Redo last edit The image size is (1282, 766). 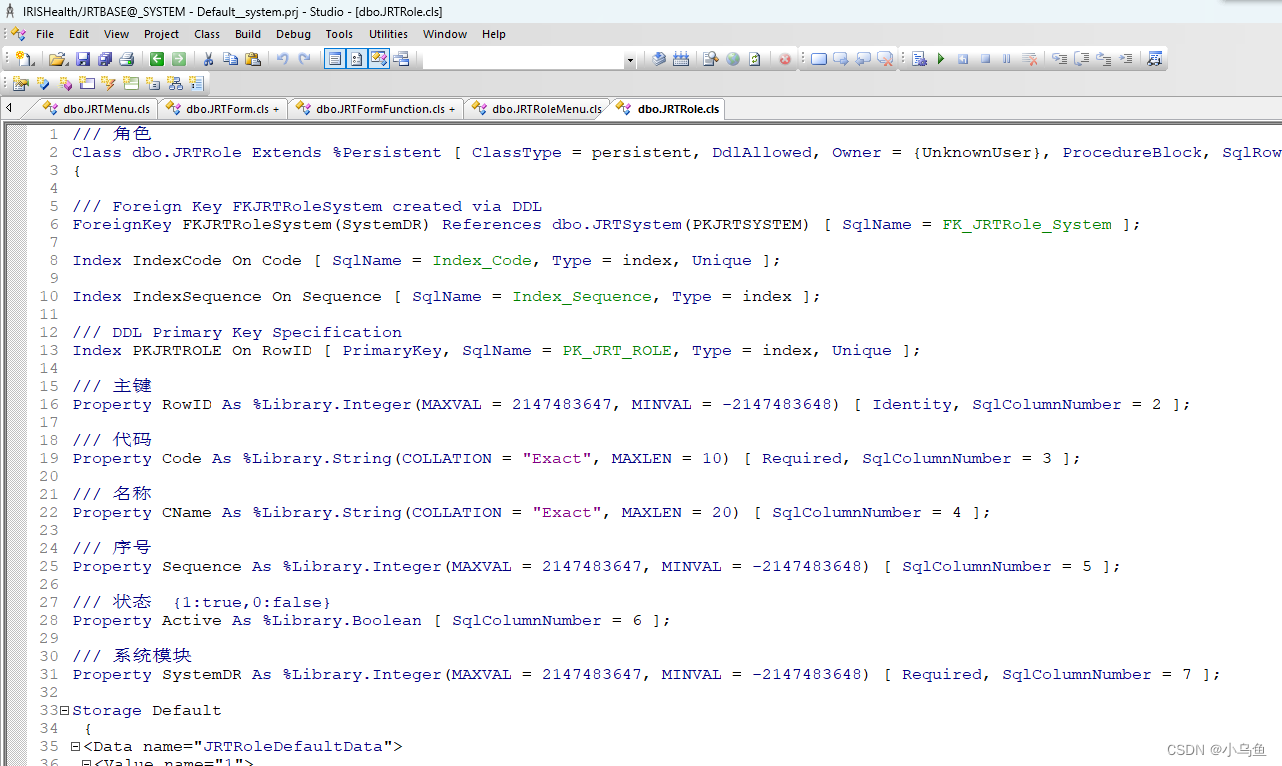tap(305, 59)
